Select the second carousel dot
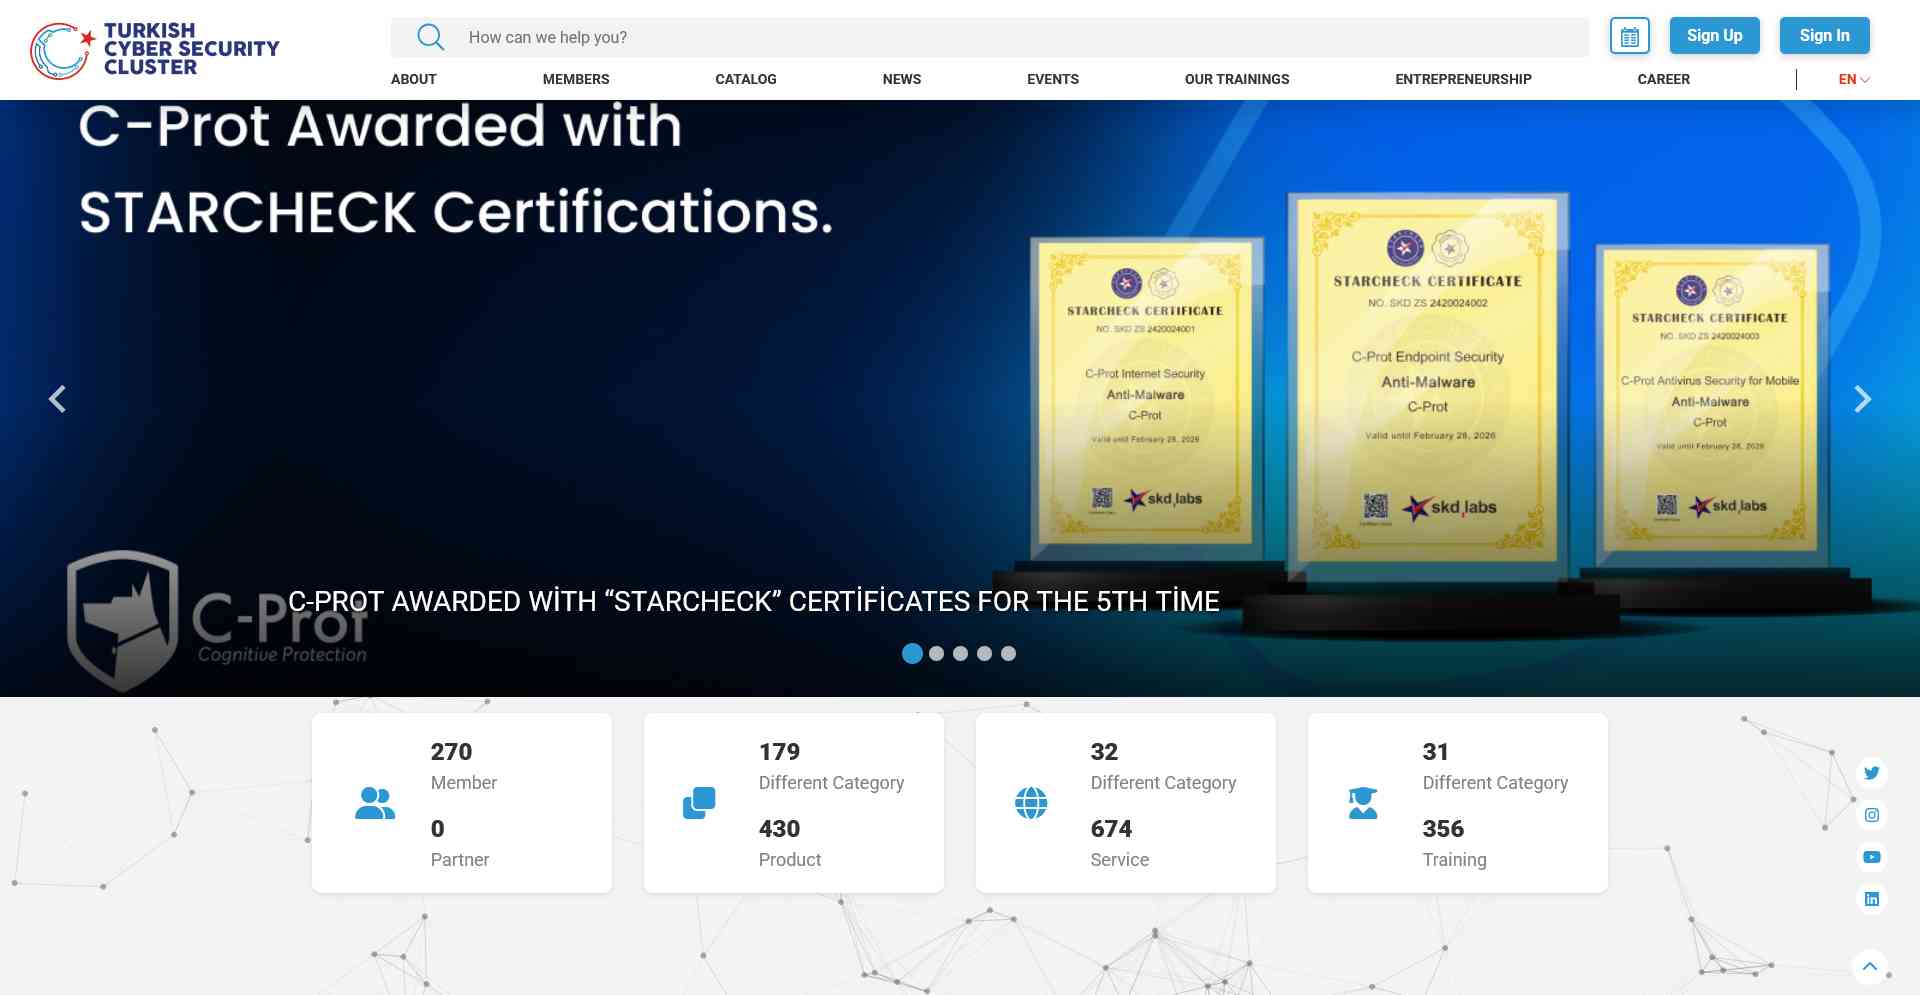1920x995 pixels. point(936,654)
